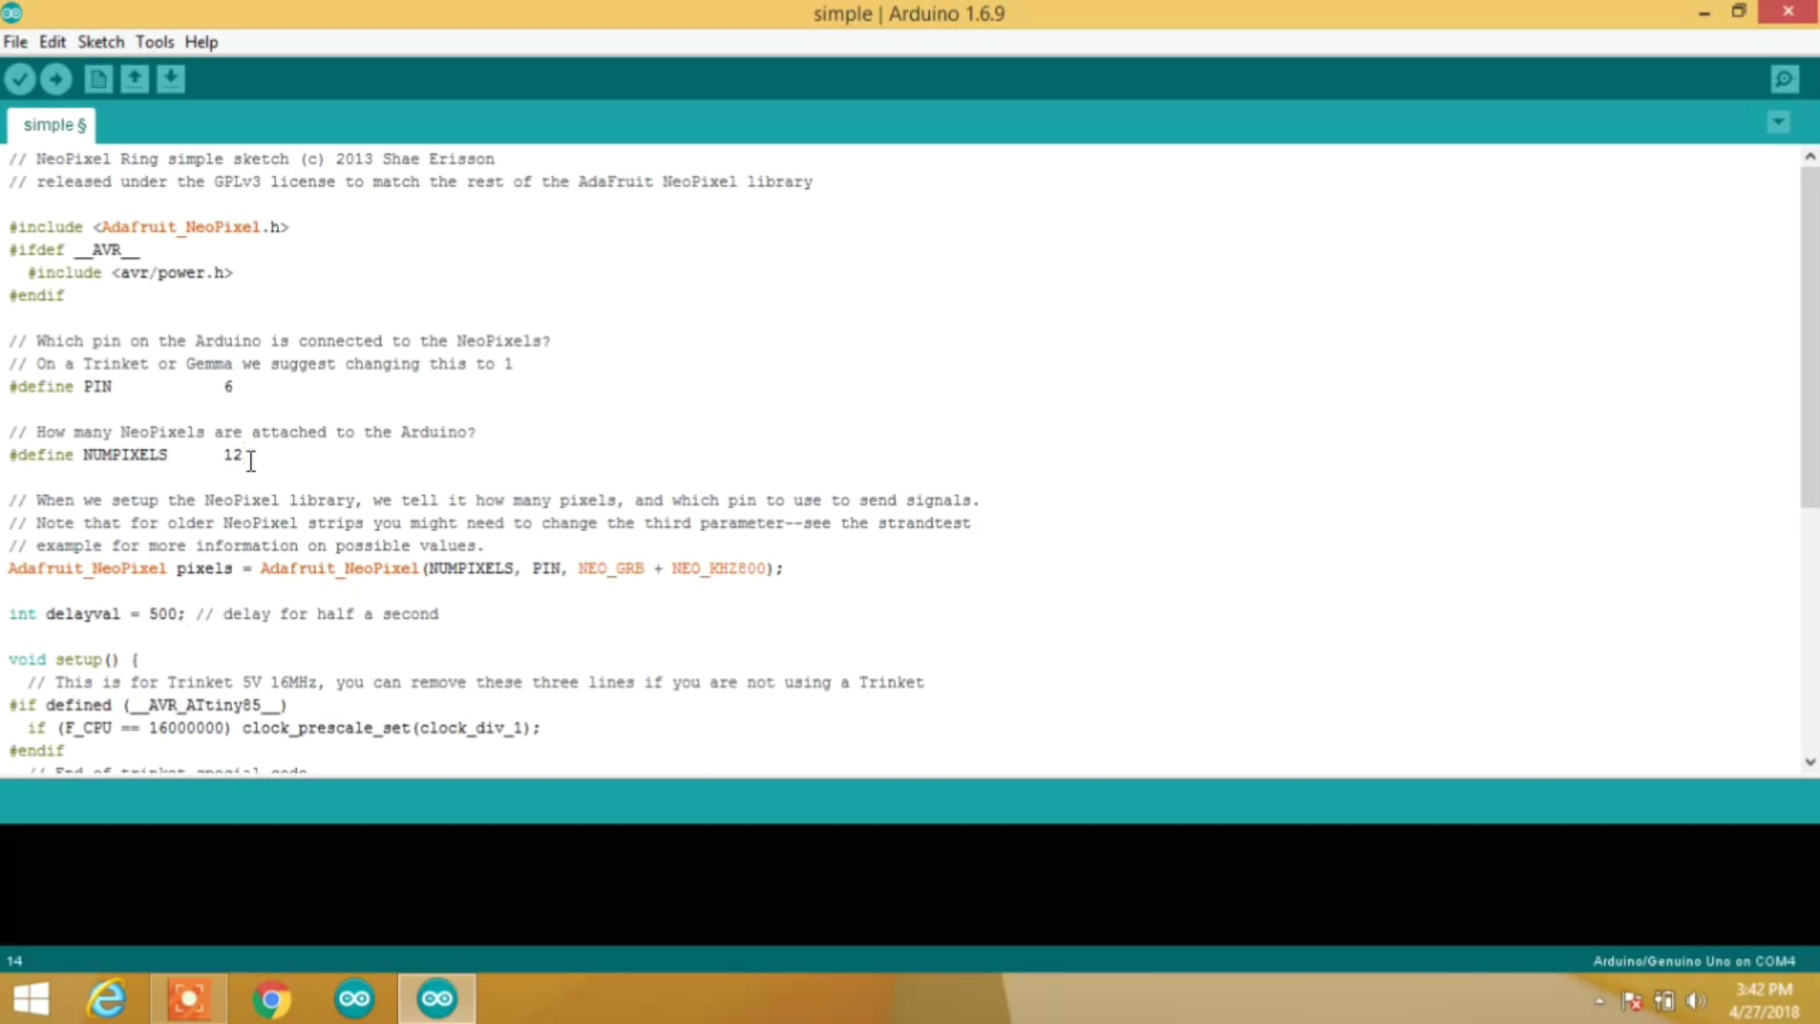Click the clock in the system tray
The width and height of the screenshot is (1820, 1024).
click(x=1763, y=998)
